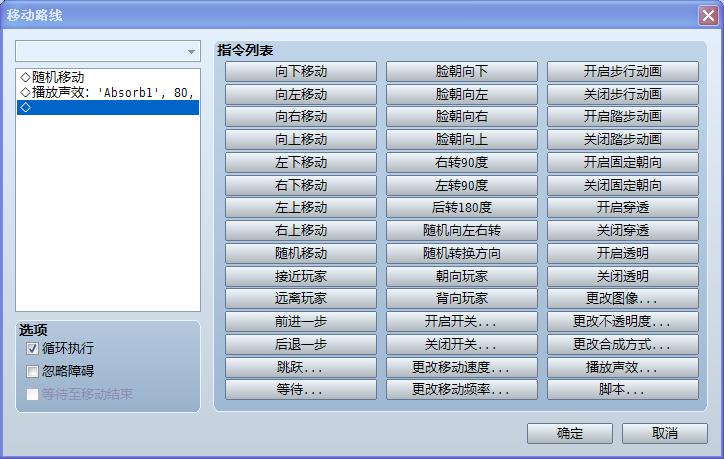Open the 更改图像... dialog

[x=623, y=299]
